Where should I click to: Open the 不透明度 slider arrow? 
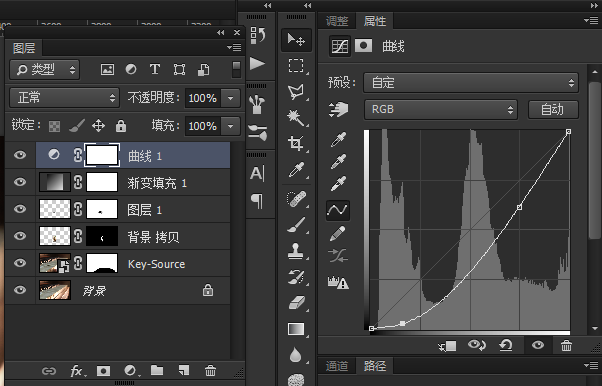(230, 98)
